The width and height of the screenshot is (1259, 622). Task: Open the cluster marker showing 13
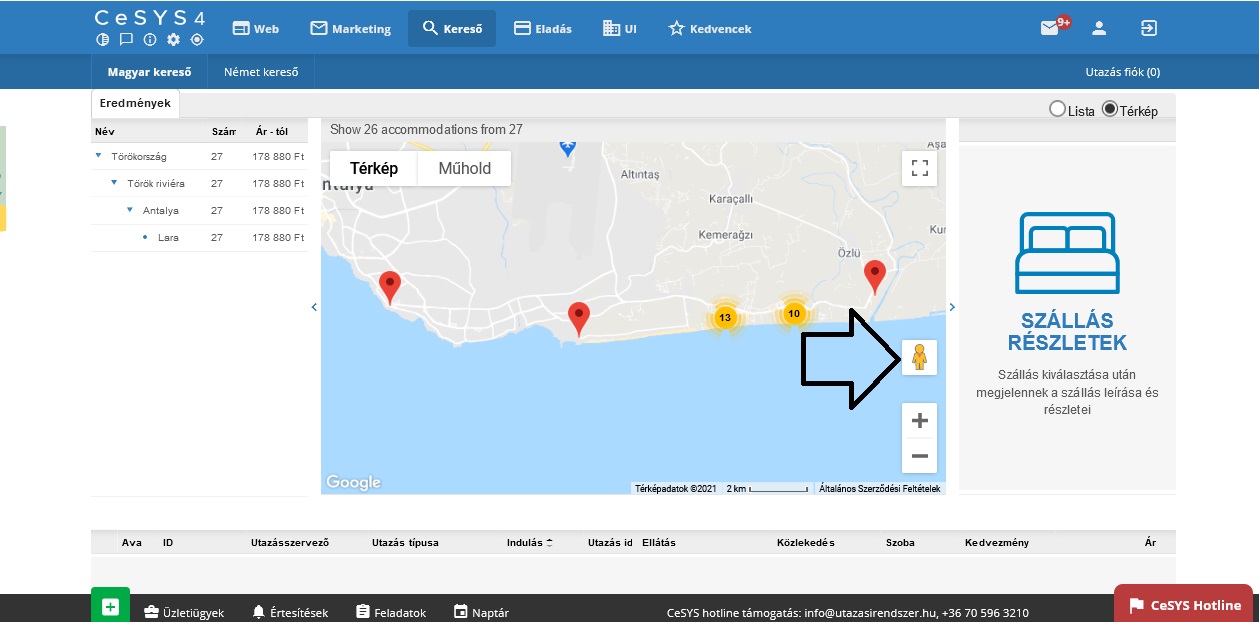725,318
